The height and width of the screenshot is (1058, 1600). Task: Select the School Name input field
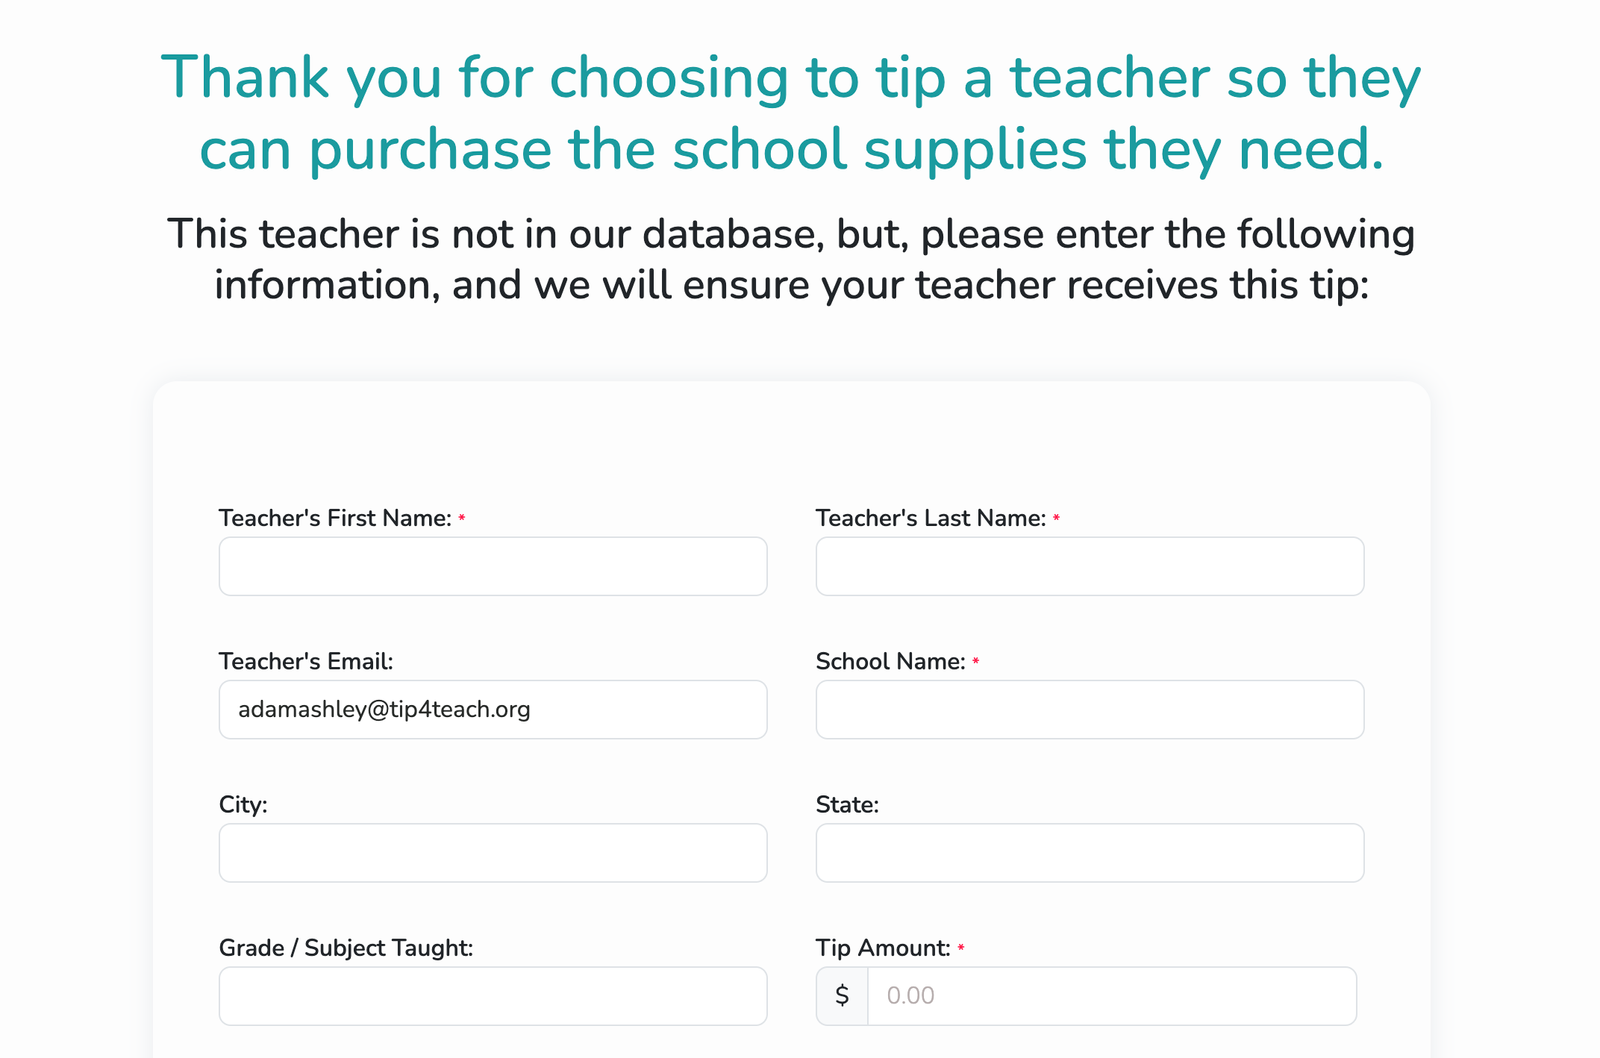[x=1089, y=710]
